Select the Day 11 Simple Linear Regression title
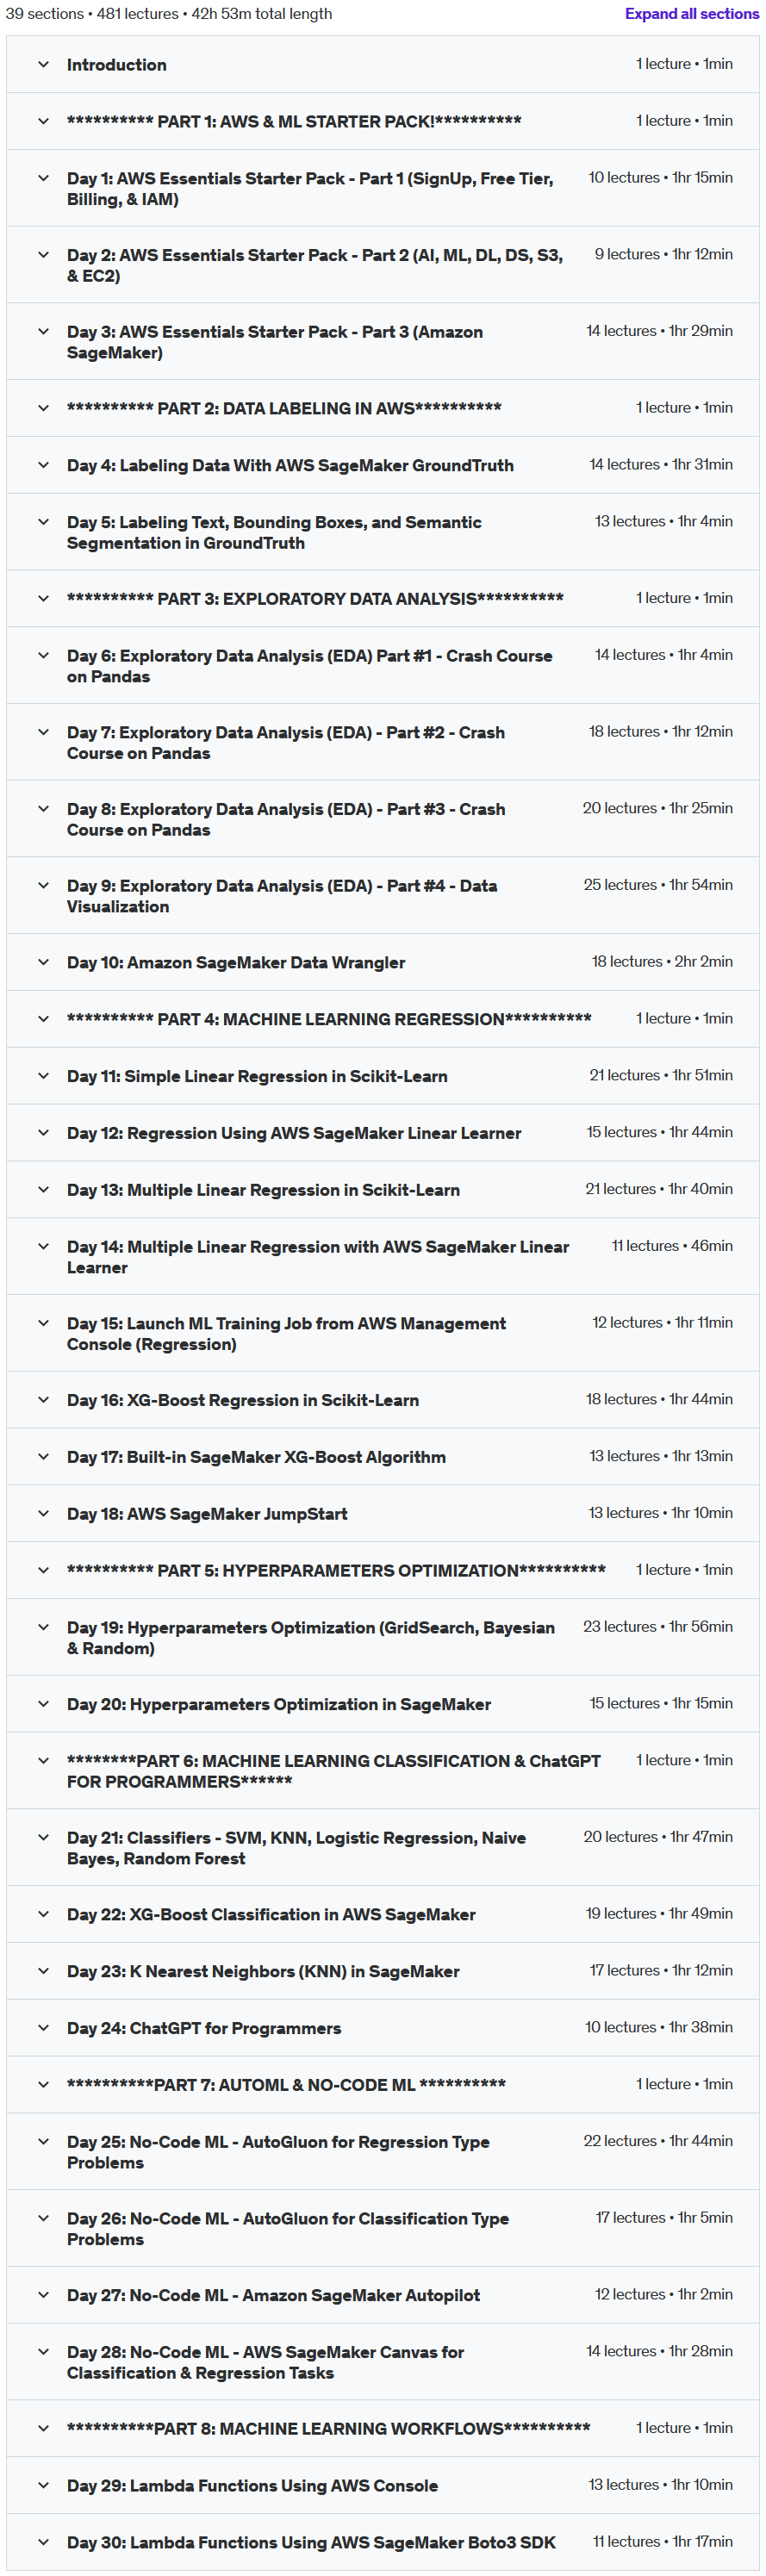The height and width of the screenshot is (2576, 766). tap(257, 1076)
